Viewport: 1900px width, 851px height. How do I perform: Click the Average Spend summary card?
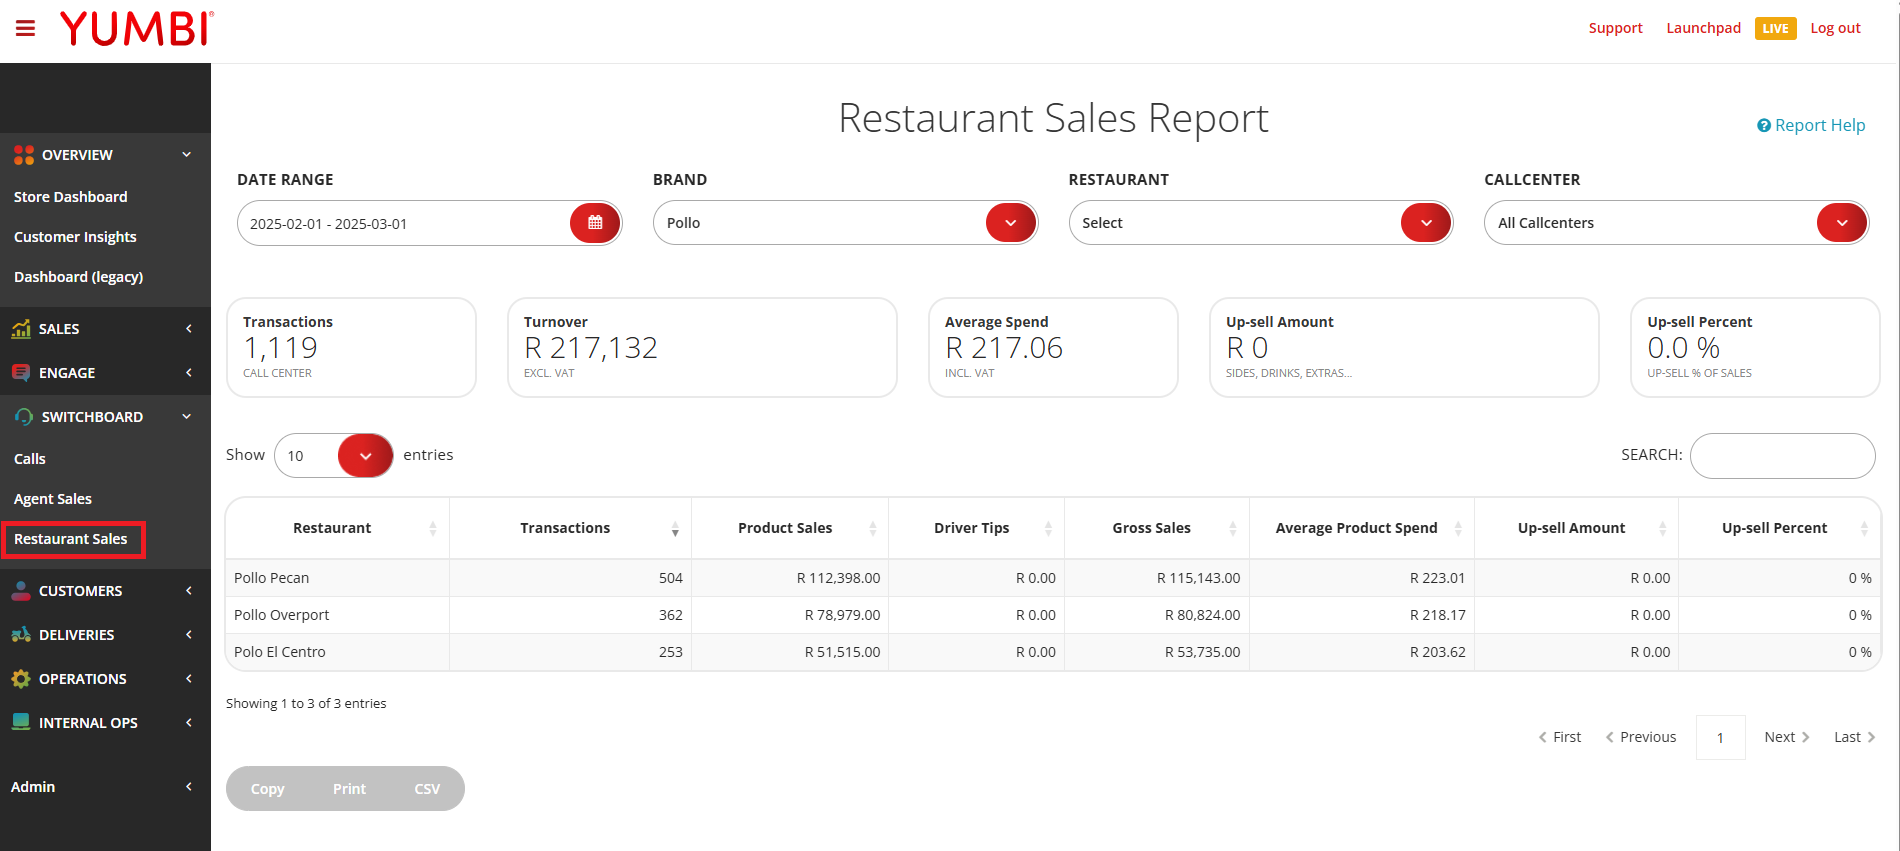1053,347
